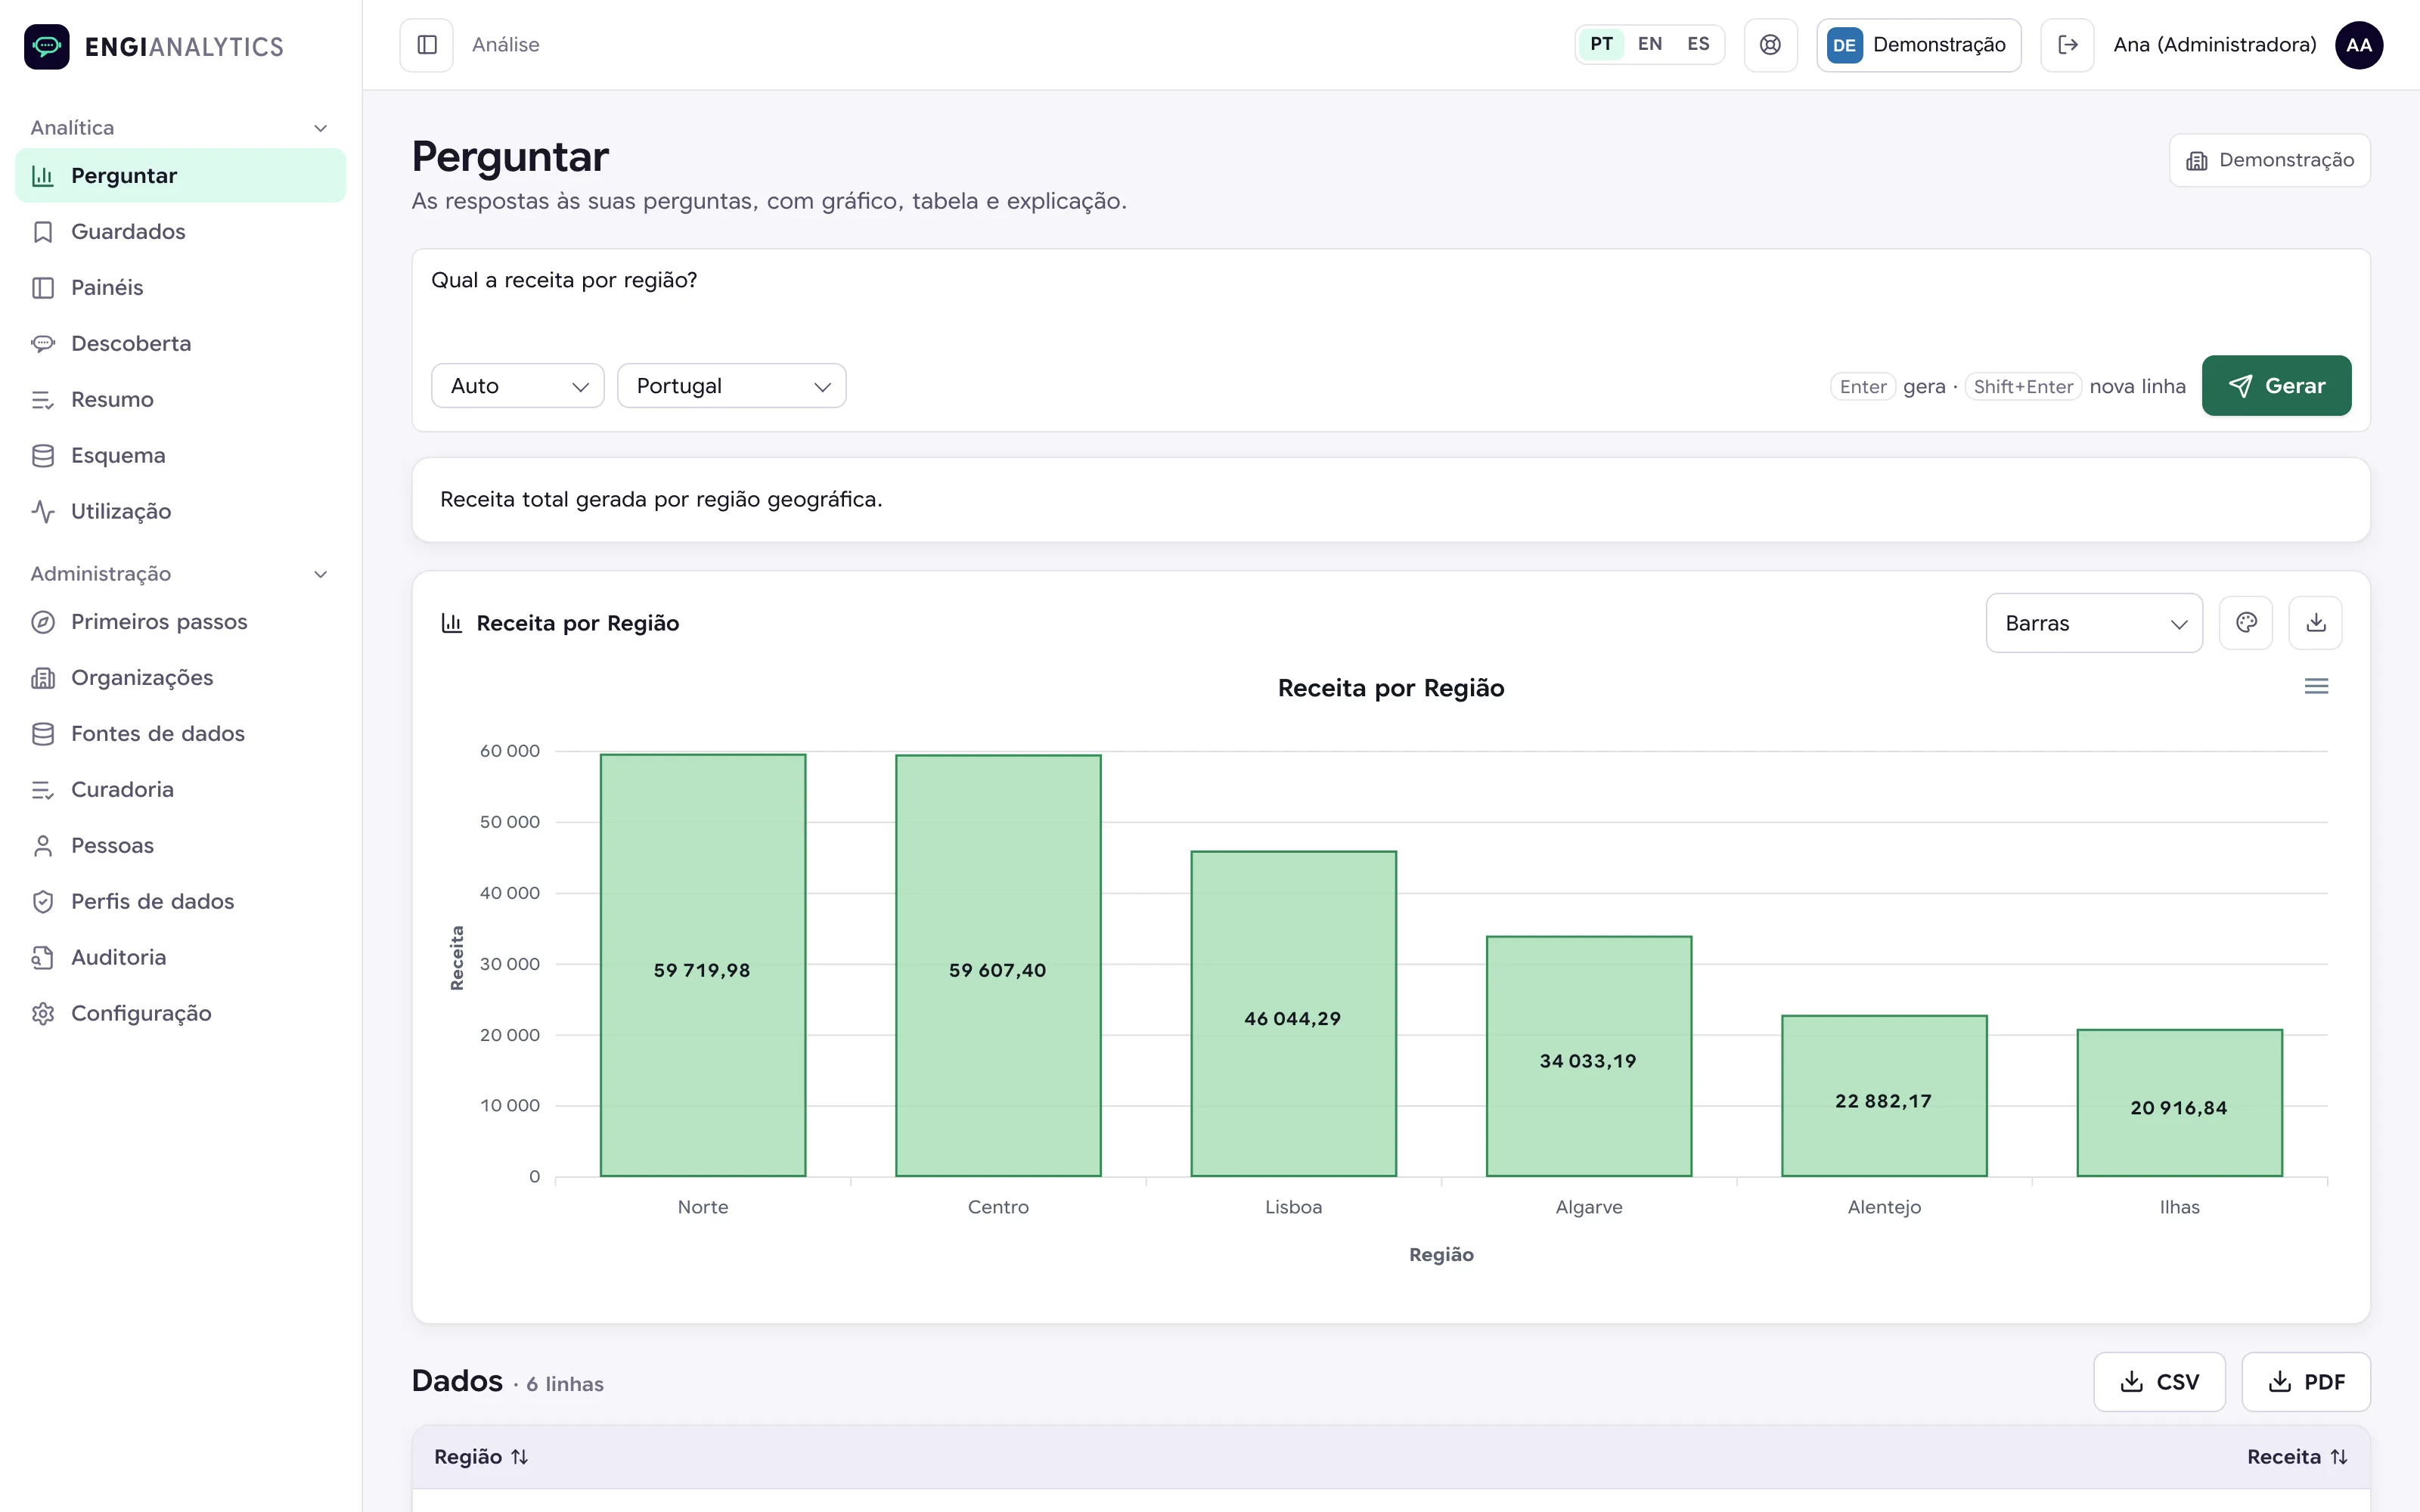Open the Portugal dropdown
The image size is (2420, 1512).
pos(732,386)
